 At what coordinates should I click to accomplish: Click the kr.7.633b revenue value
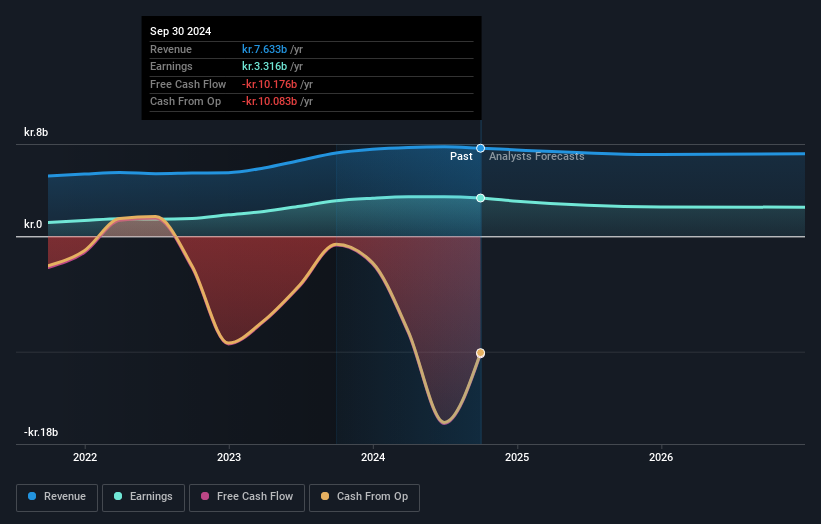click(x=264, y=49)
